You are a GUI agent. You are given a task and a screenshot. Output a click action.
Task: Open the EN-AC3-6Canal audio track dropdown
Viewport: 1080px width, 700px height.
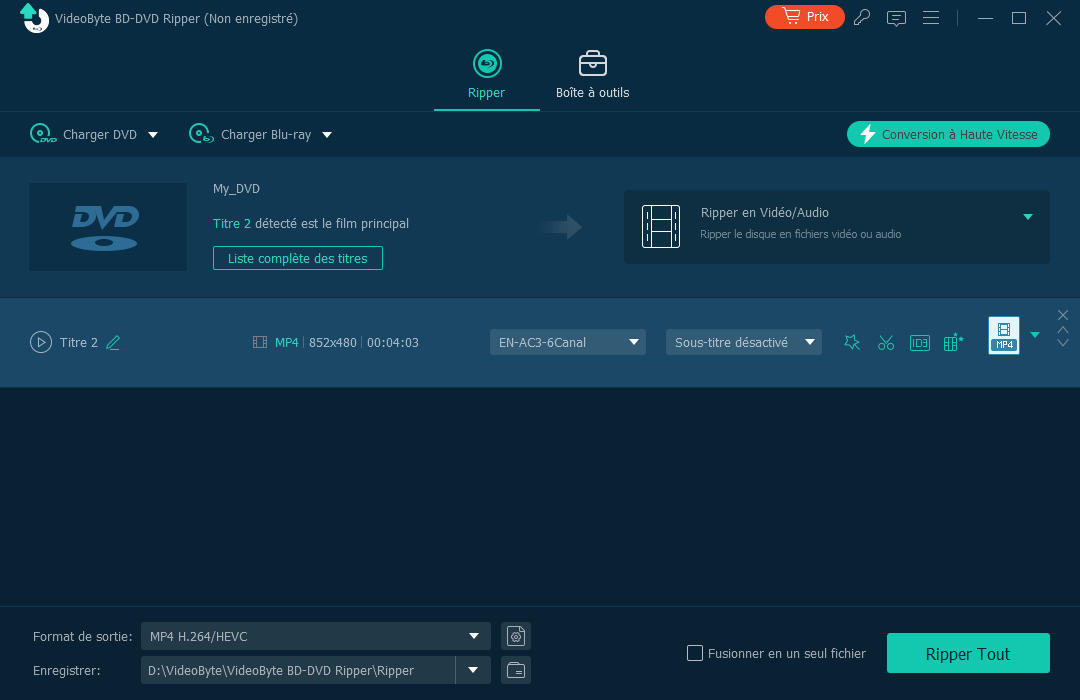(568, 342)
